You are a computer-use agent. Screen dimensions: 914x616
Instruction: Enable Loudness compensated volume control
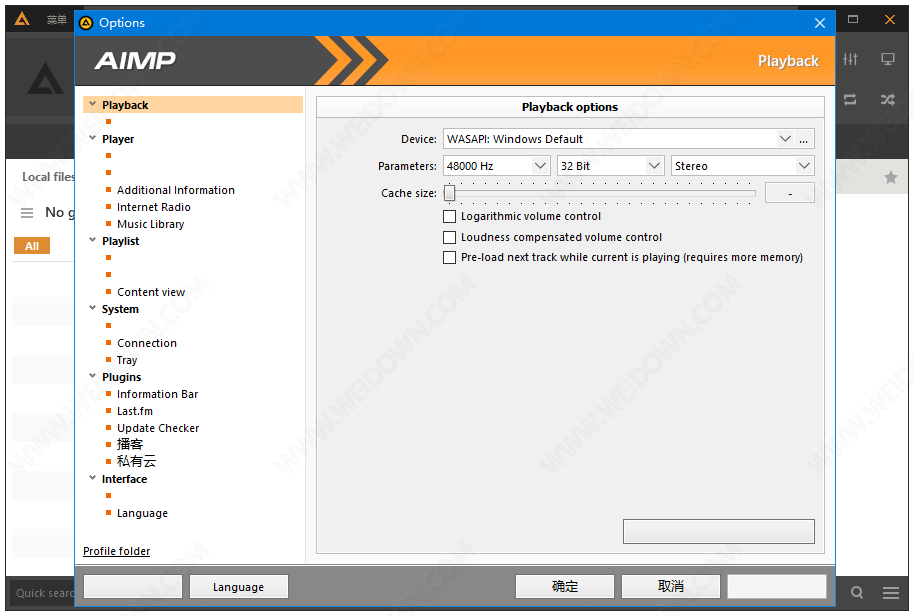coord(449,238)
